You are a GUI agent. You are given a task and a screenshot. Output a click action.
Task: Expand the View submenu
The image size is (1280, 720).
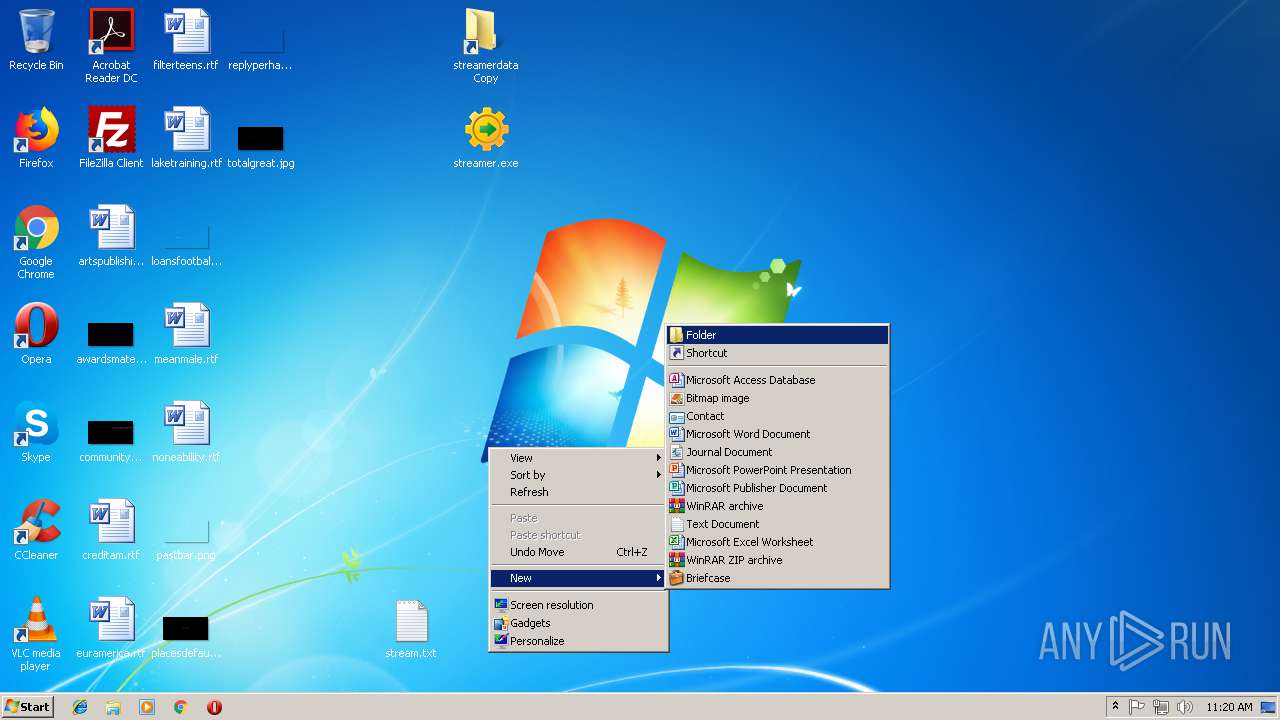[578, 458]
